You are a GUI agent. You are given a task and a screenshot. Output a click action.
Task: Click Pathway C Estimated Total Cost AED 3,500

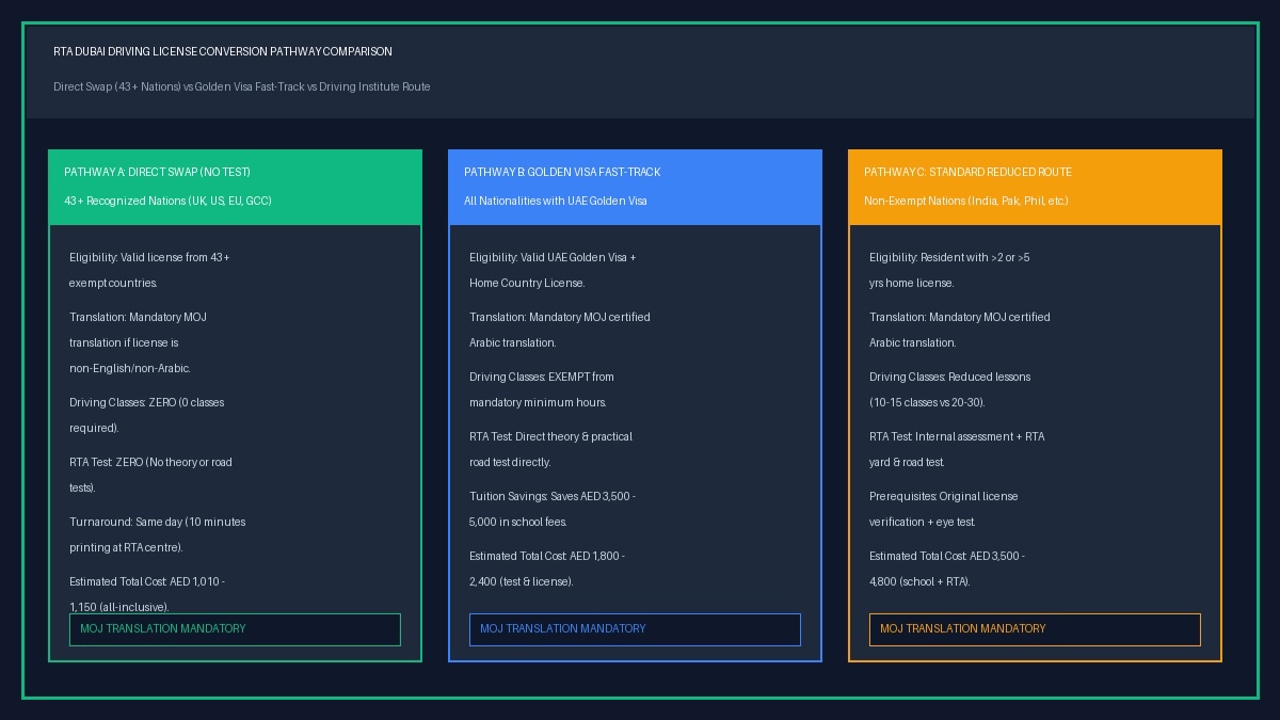coord(947,569)
